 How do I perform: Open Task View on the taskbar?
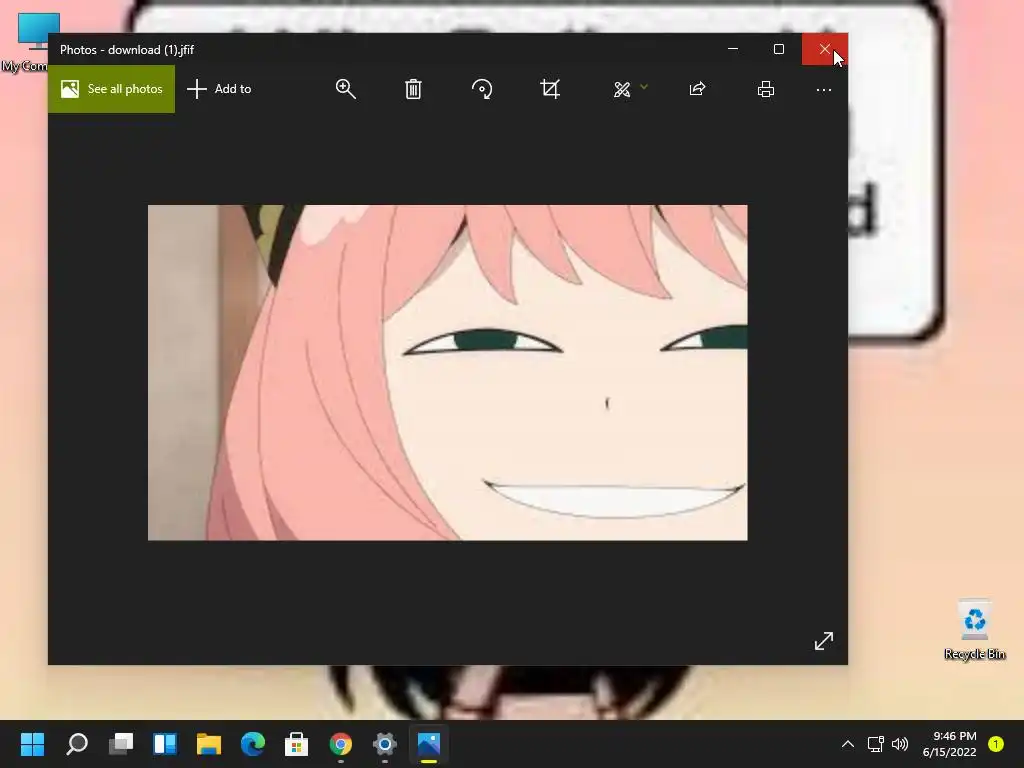click(121, 744)
